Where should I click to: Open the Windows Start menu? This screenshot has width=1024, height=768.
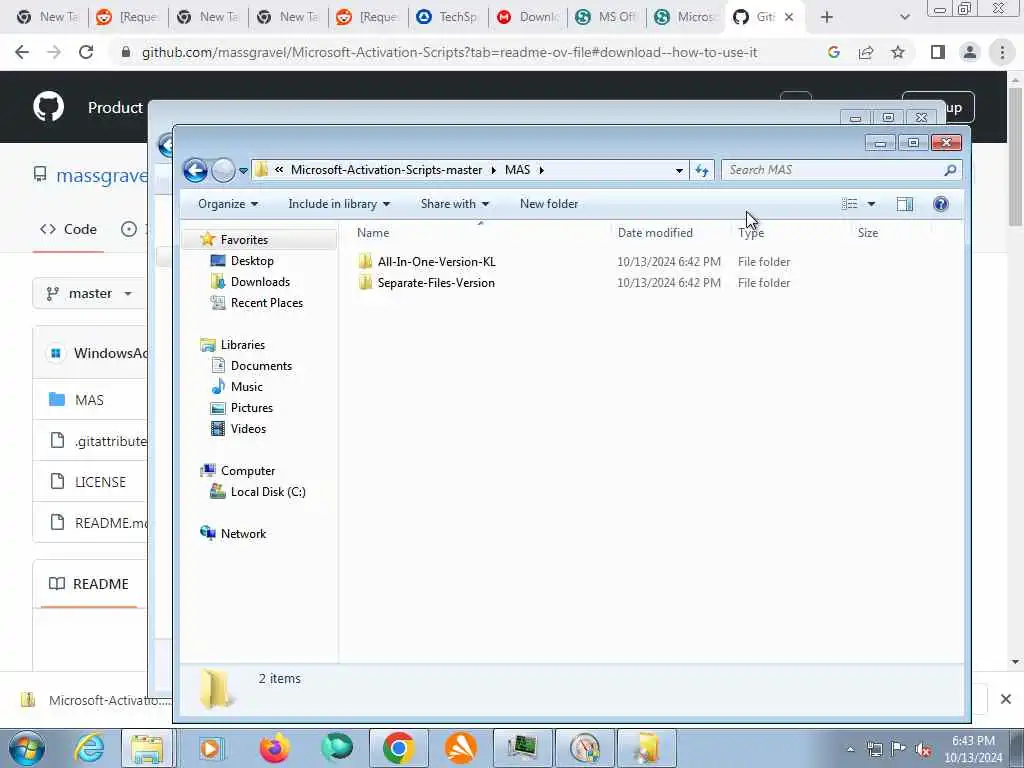coord(27,748)
